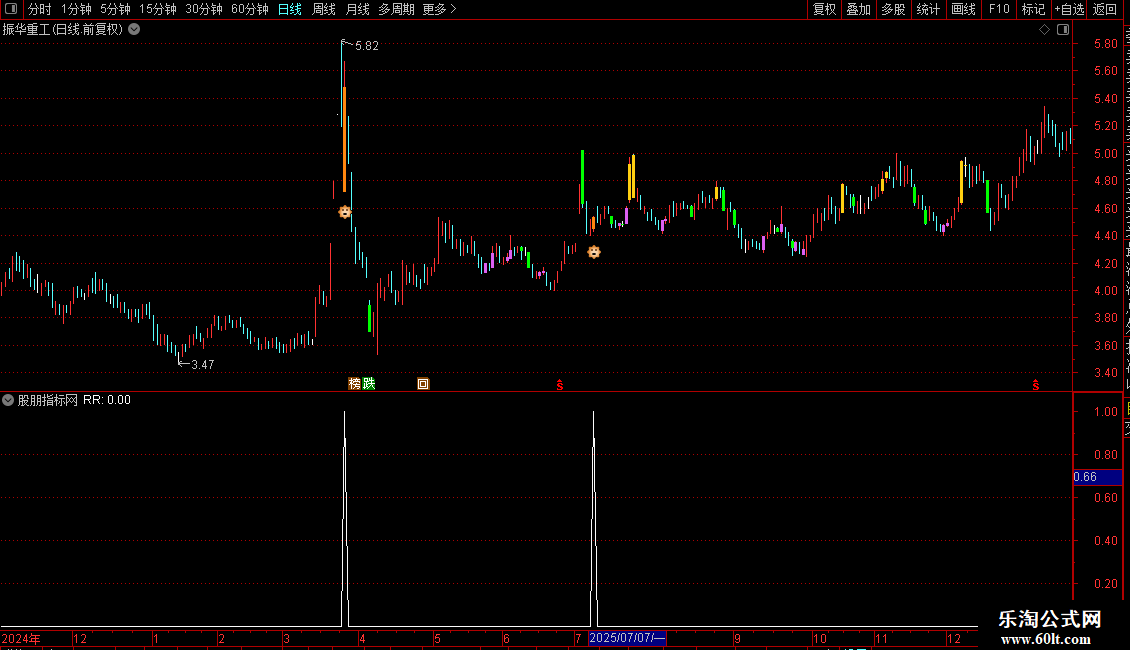
Task: Open F10 company information
Action: pos(999,9)
